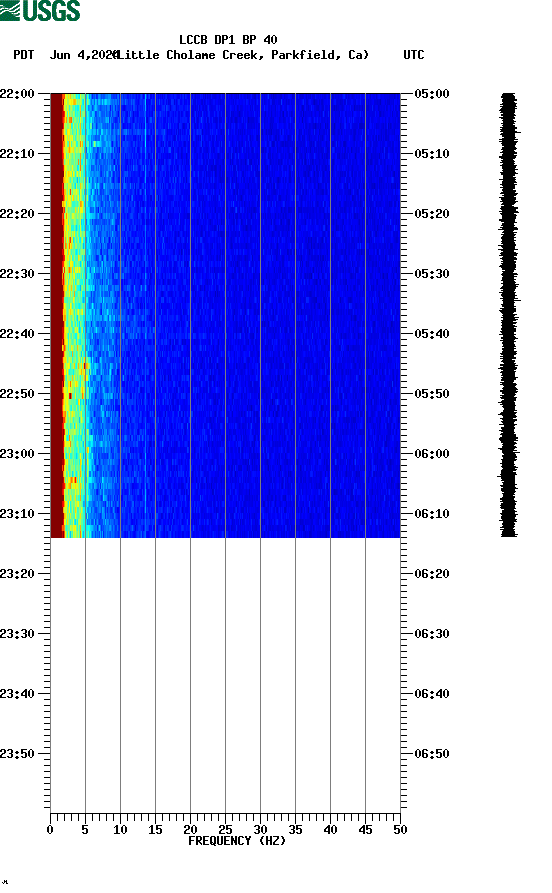Click the 05:50 UTC time label
552x893 pixels.
pyautogui.click(x=432, y=394)
